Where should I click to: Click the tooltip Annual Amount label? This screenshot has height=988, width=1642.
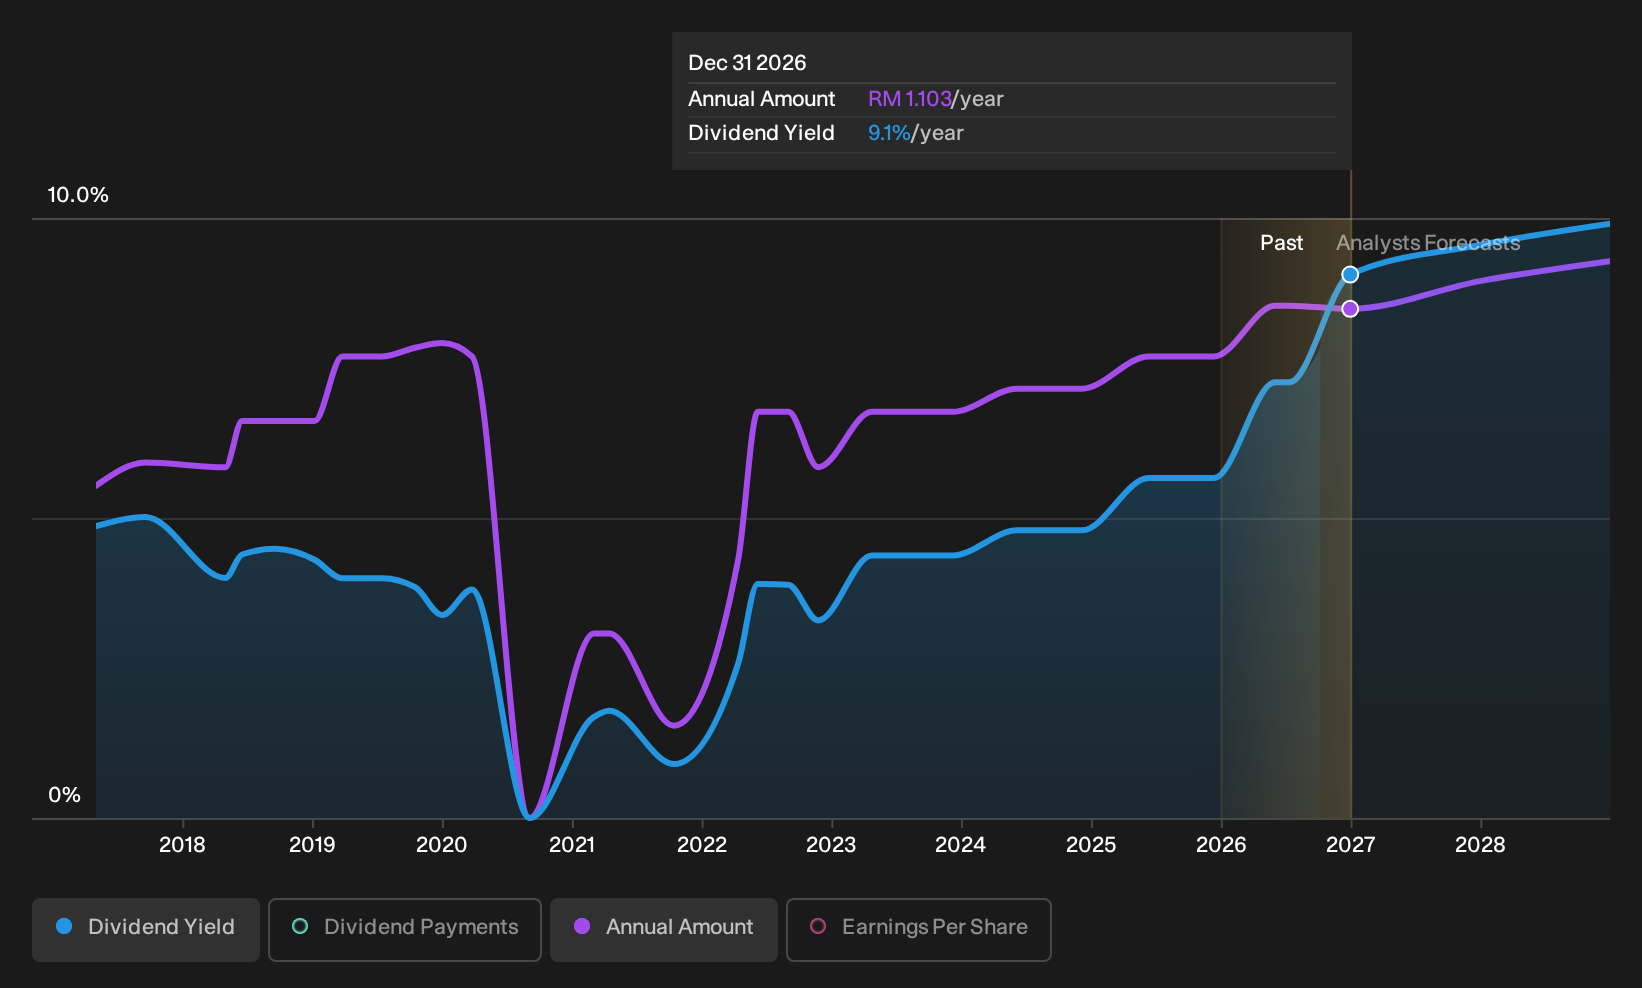coord(761,99)
